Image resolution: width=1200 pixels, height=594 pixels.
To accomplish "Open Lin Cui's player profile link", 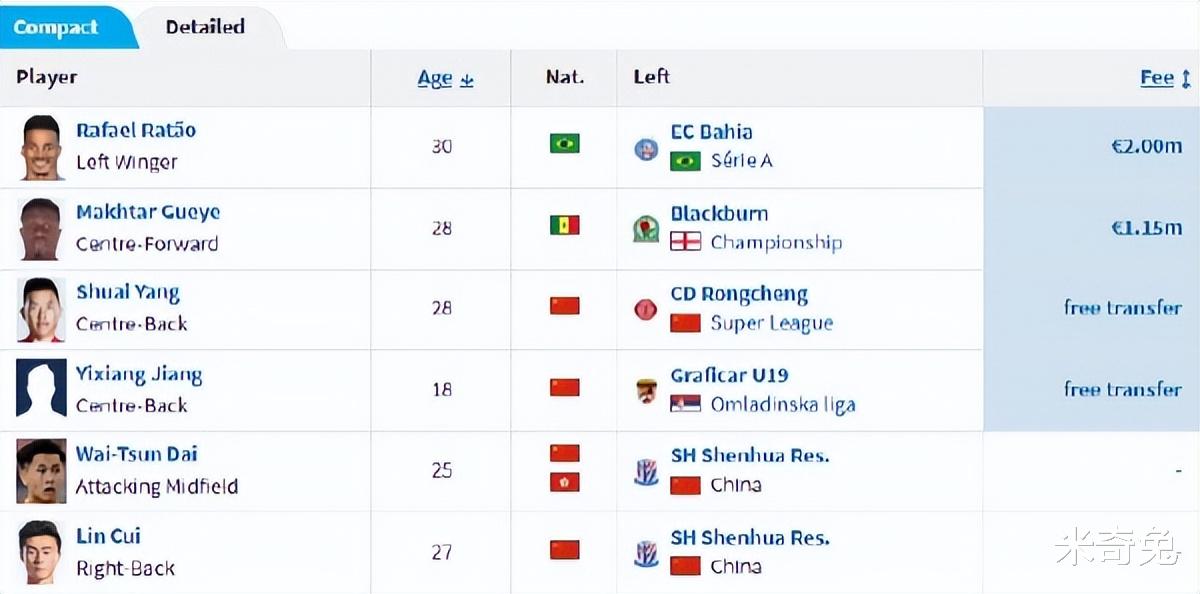I will click(x=108, y=536).
